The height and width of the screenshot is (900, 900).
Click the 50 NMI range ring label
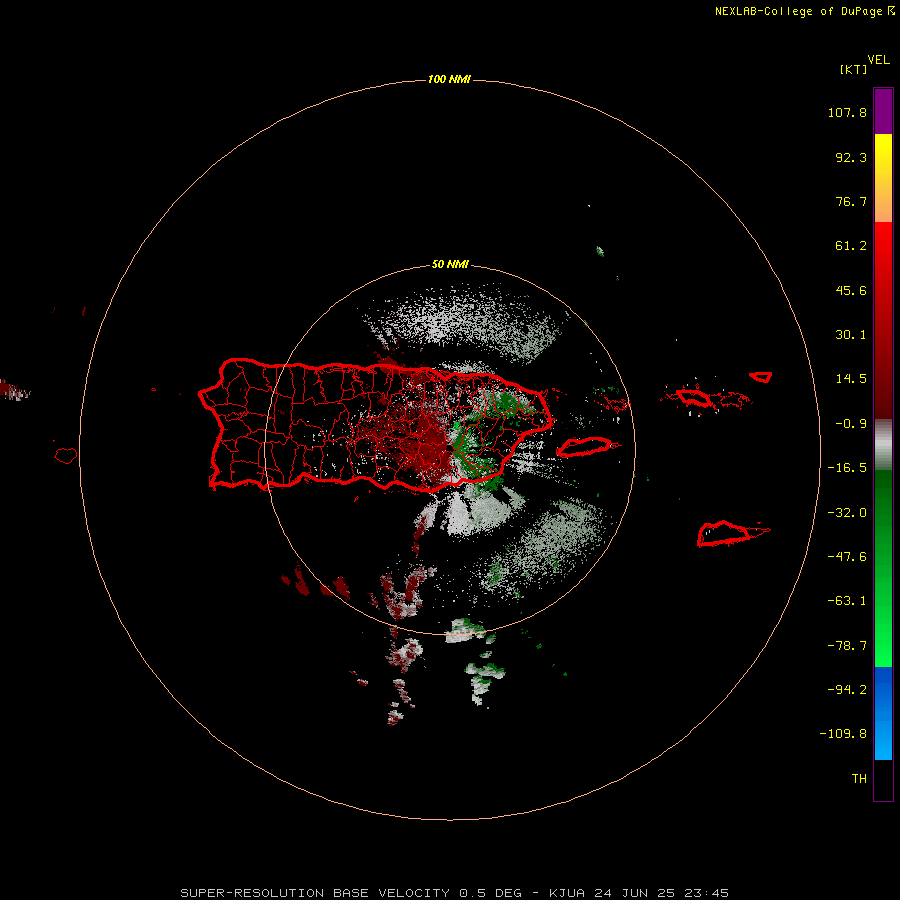450,264
